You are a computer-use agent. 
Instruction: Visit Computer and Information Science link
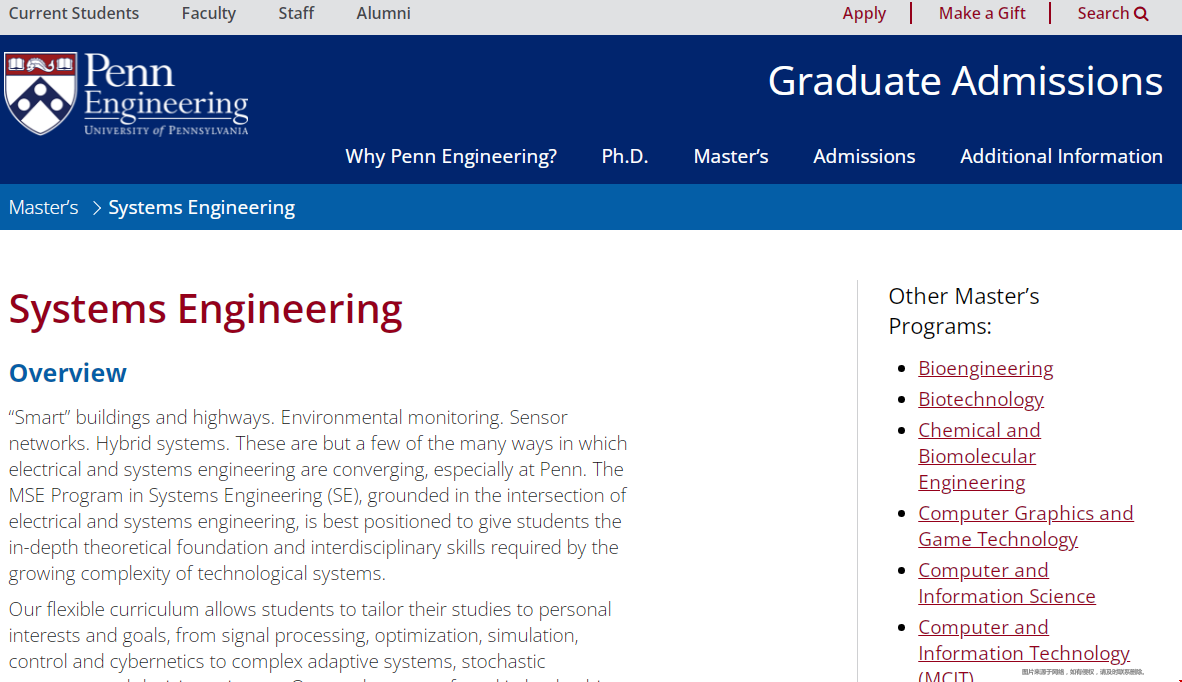click(x=1006, y=583)
